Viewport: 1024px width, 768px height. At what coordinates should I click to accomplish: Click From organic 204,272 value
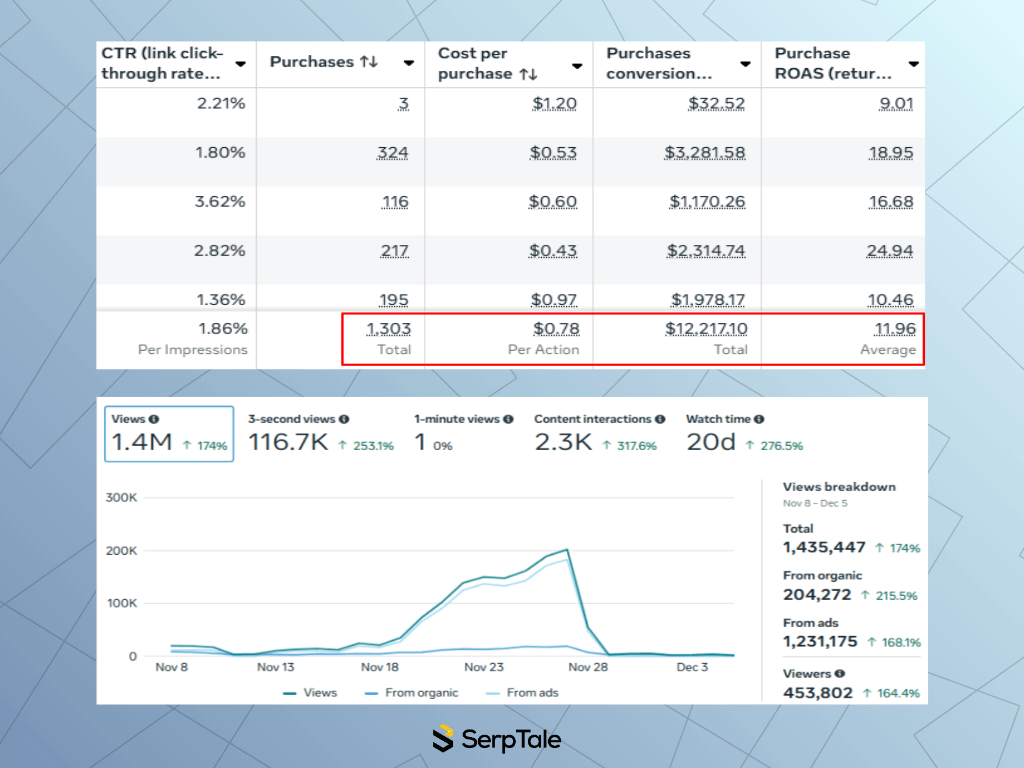(x=817, y=595)
